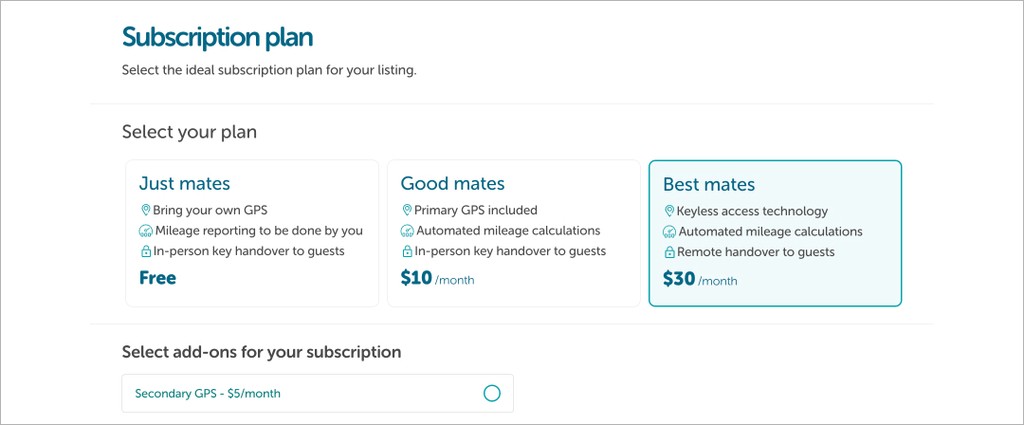Click the mileage gauge icon in Good mates
1024x425 pixels.
(x=407, y=231)
